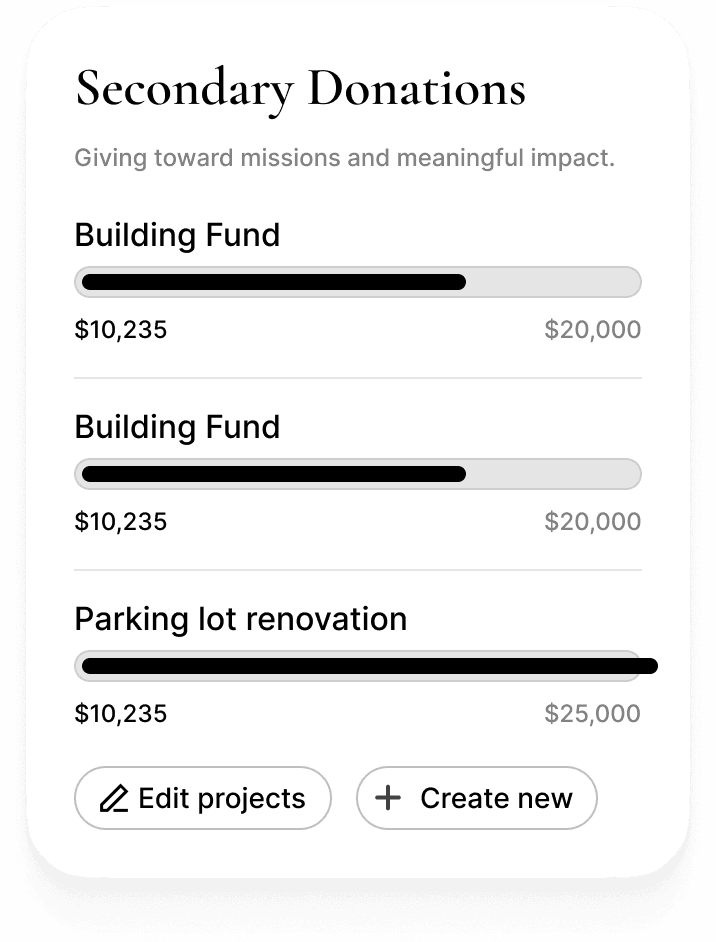The height and width of the screenshot is (942, 716).
Task: Click the first Building Fund raised amount $10,235
Action: pyautogui.click(x=120, y=330)
